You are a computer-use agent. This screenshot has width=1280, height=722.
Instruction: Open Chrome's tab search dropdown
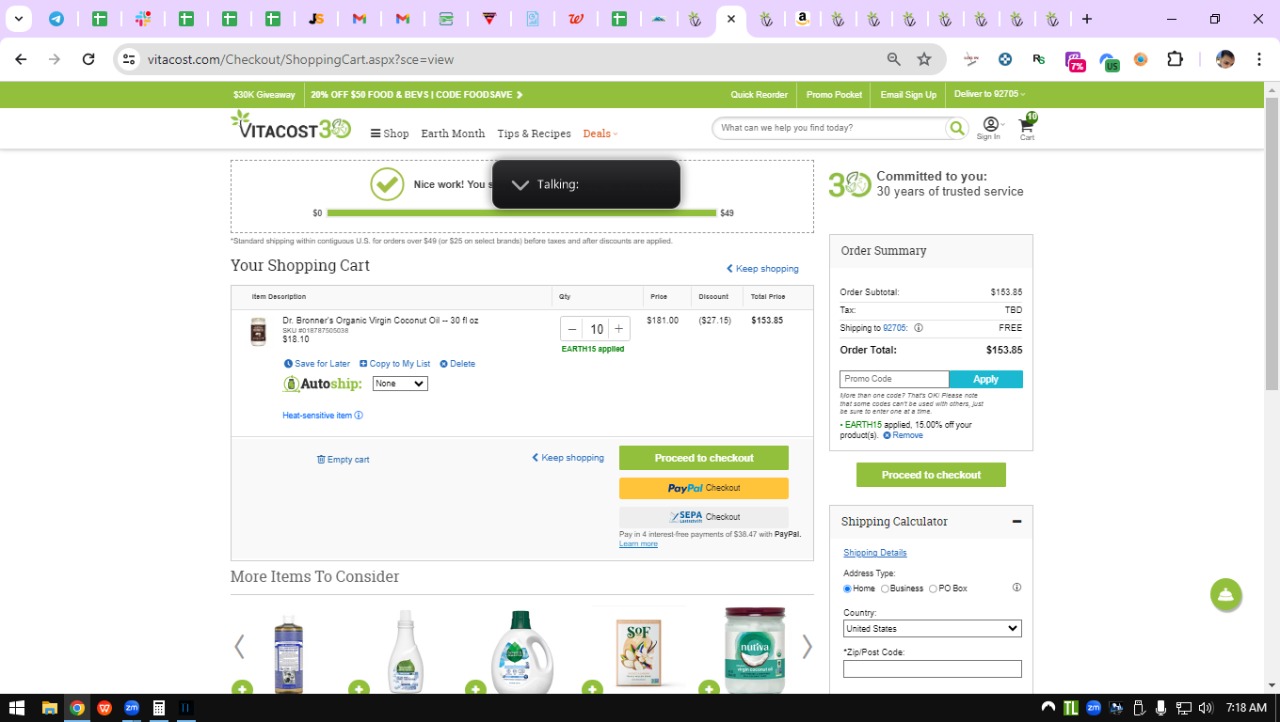[x=18, y=19]
